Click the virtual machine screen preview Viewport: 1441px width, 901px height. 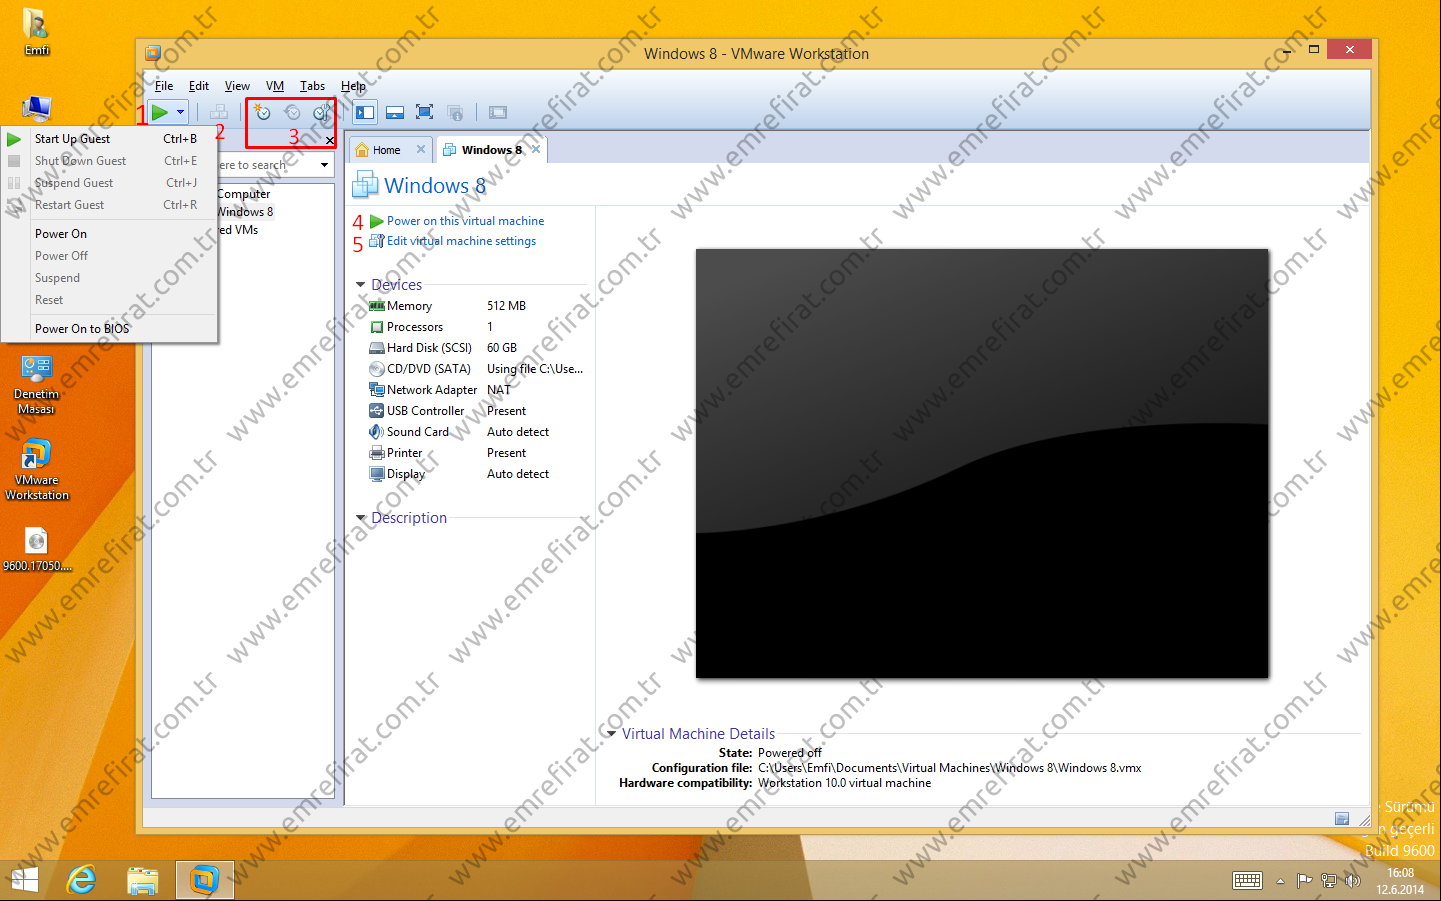(x=981, y=463)
